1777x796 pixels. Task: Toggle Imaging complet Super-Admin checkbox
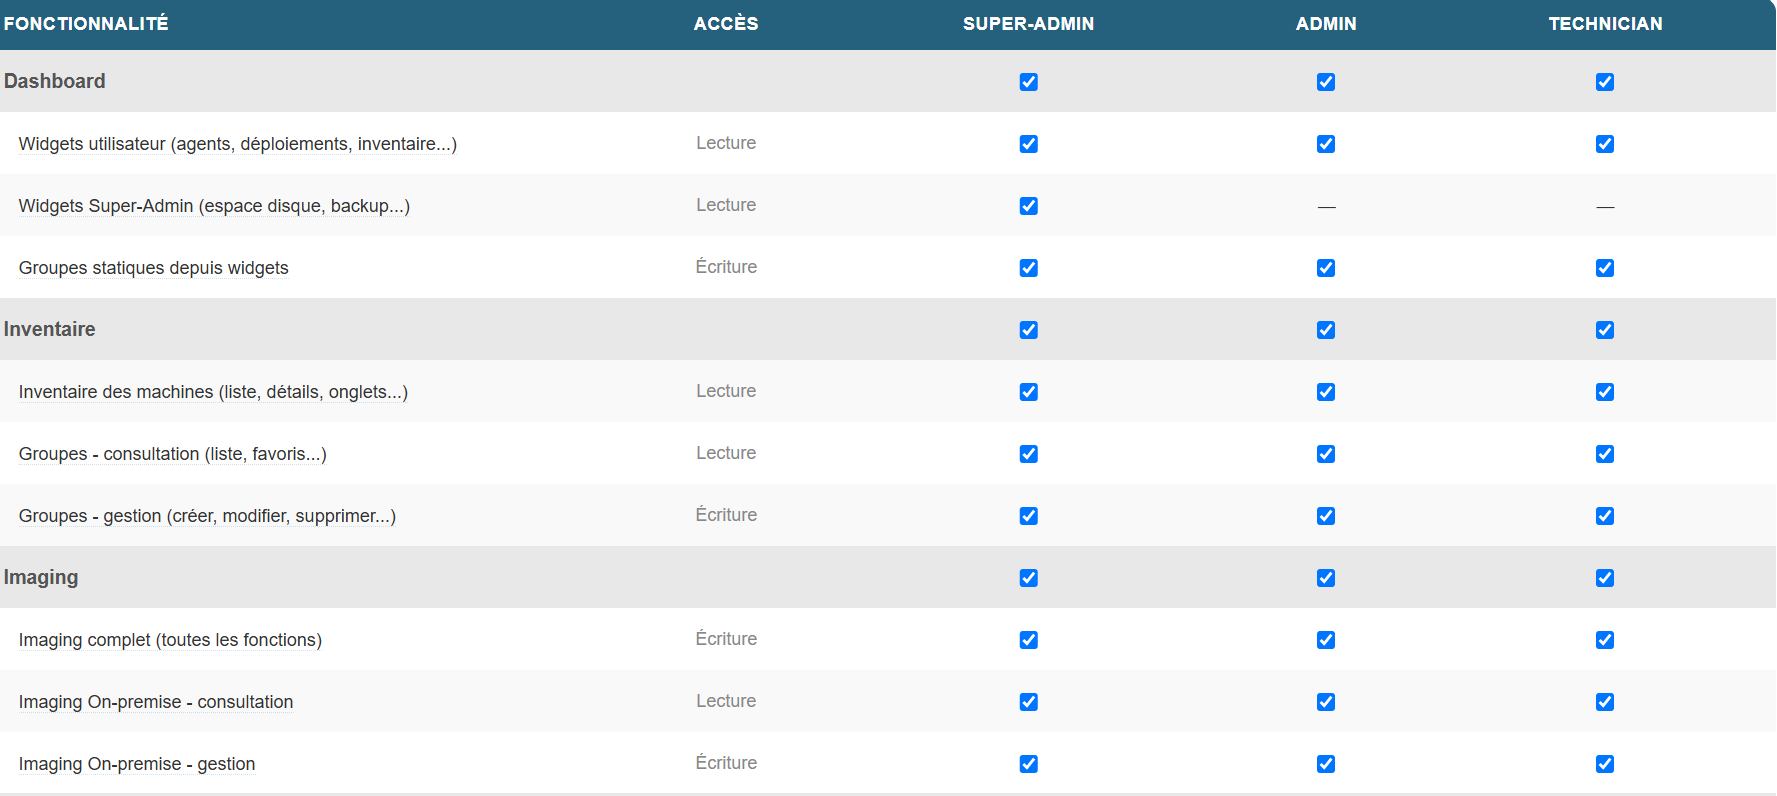1028,640
